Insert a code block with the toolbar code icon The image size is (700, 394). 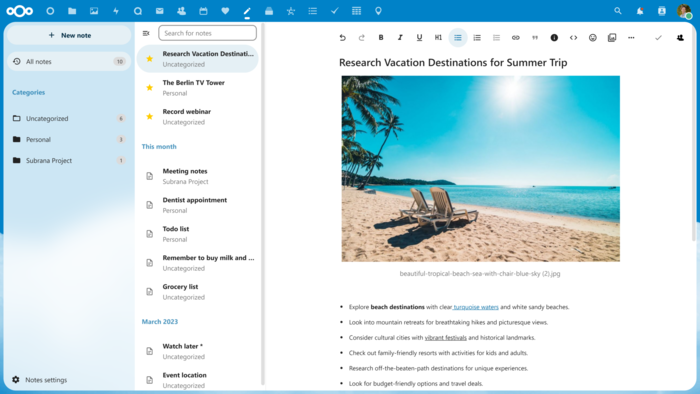pos(573,37)
